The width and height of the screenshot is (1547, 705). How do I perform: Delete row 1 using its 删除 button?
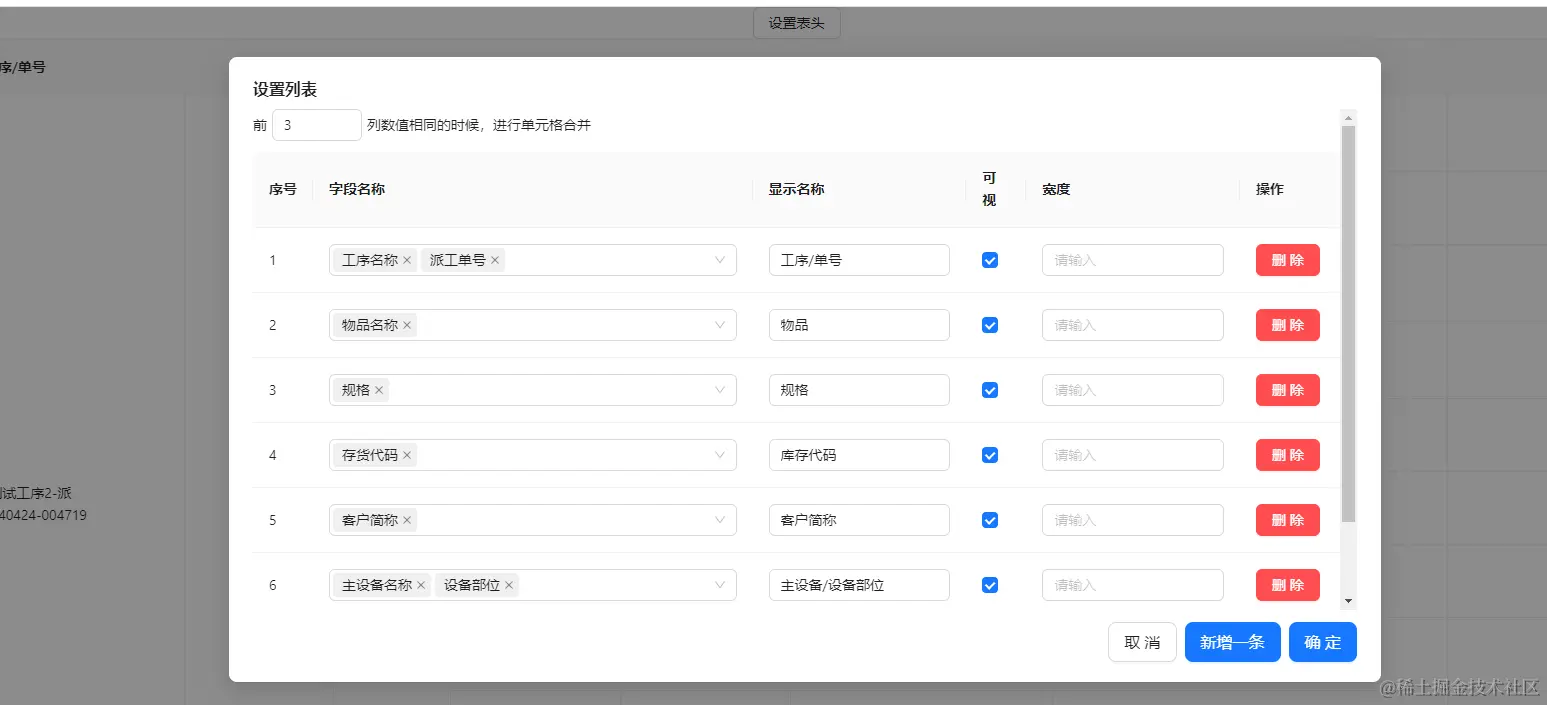(1287, 259)
